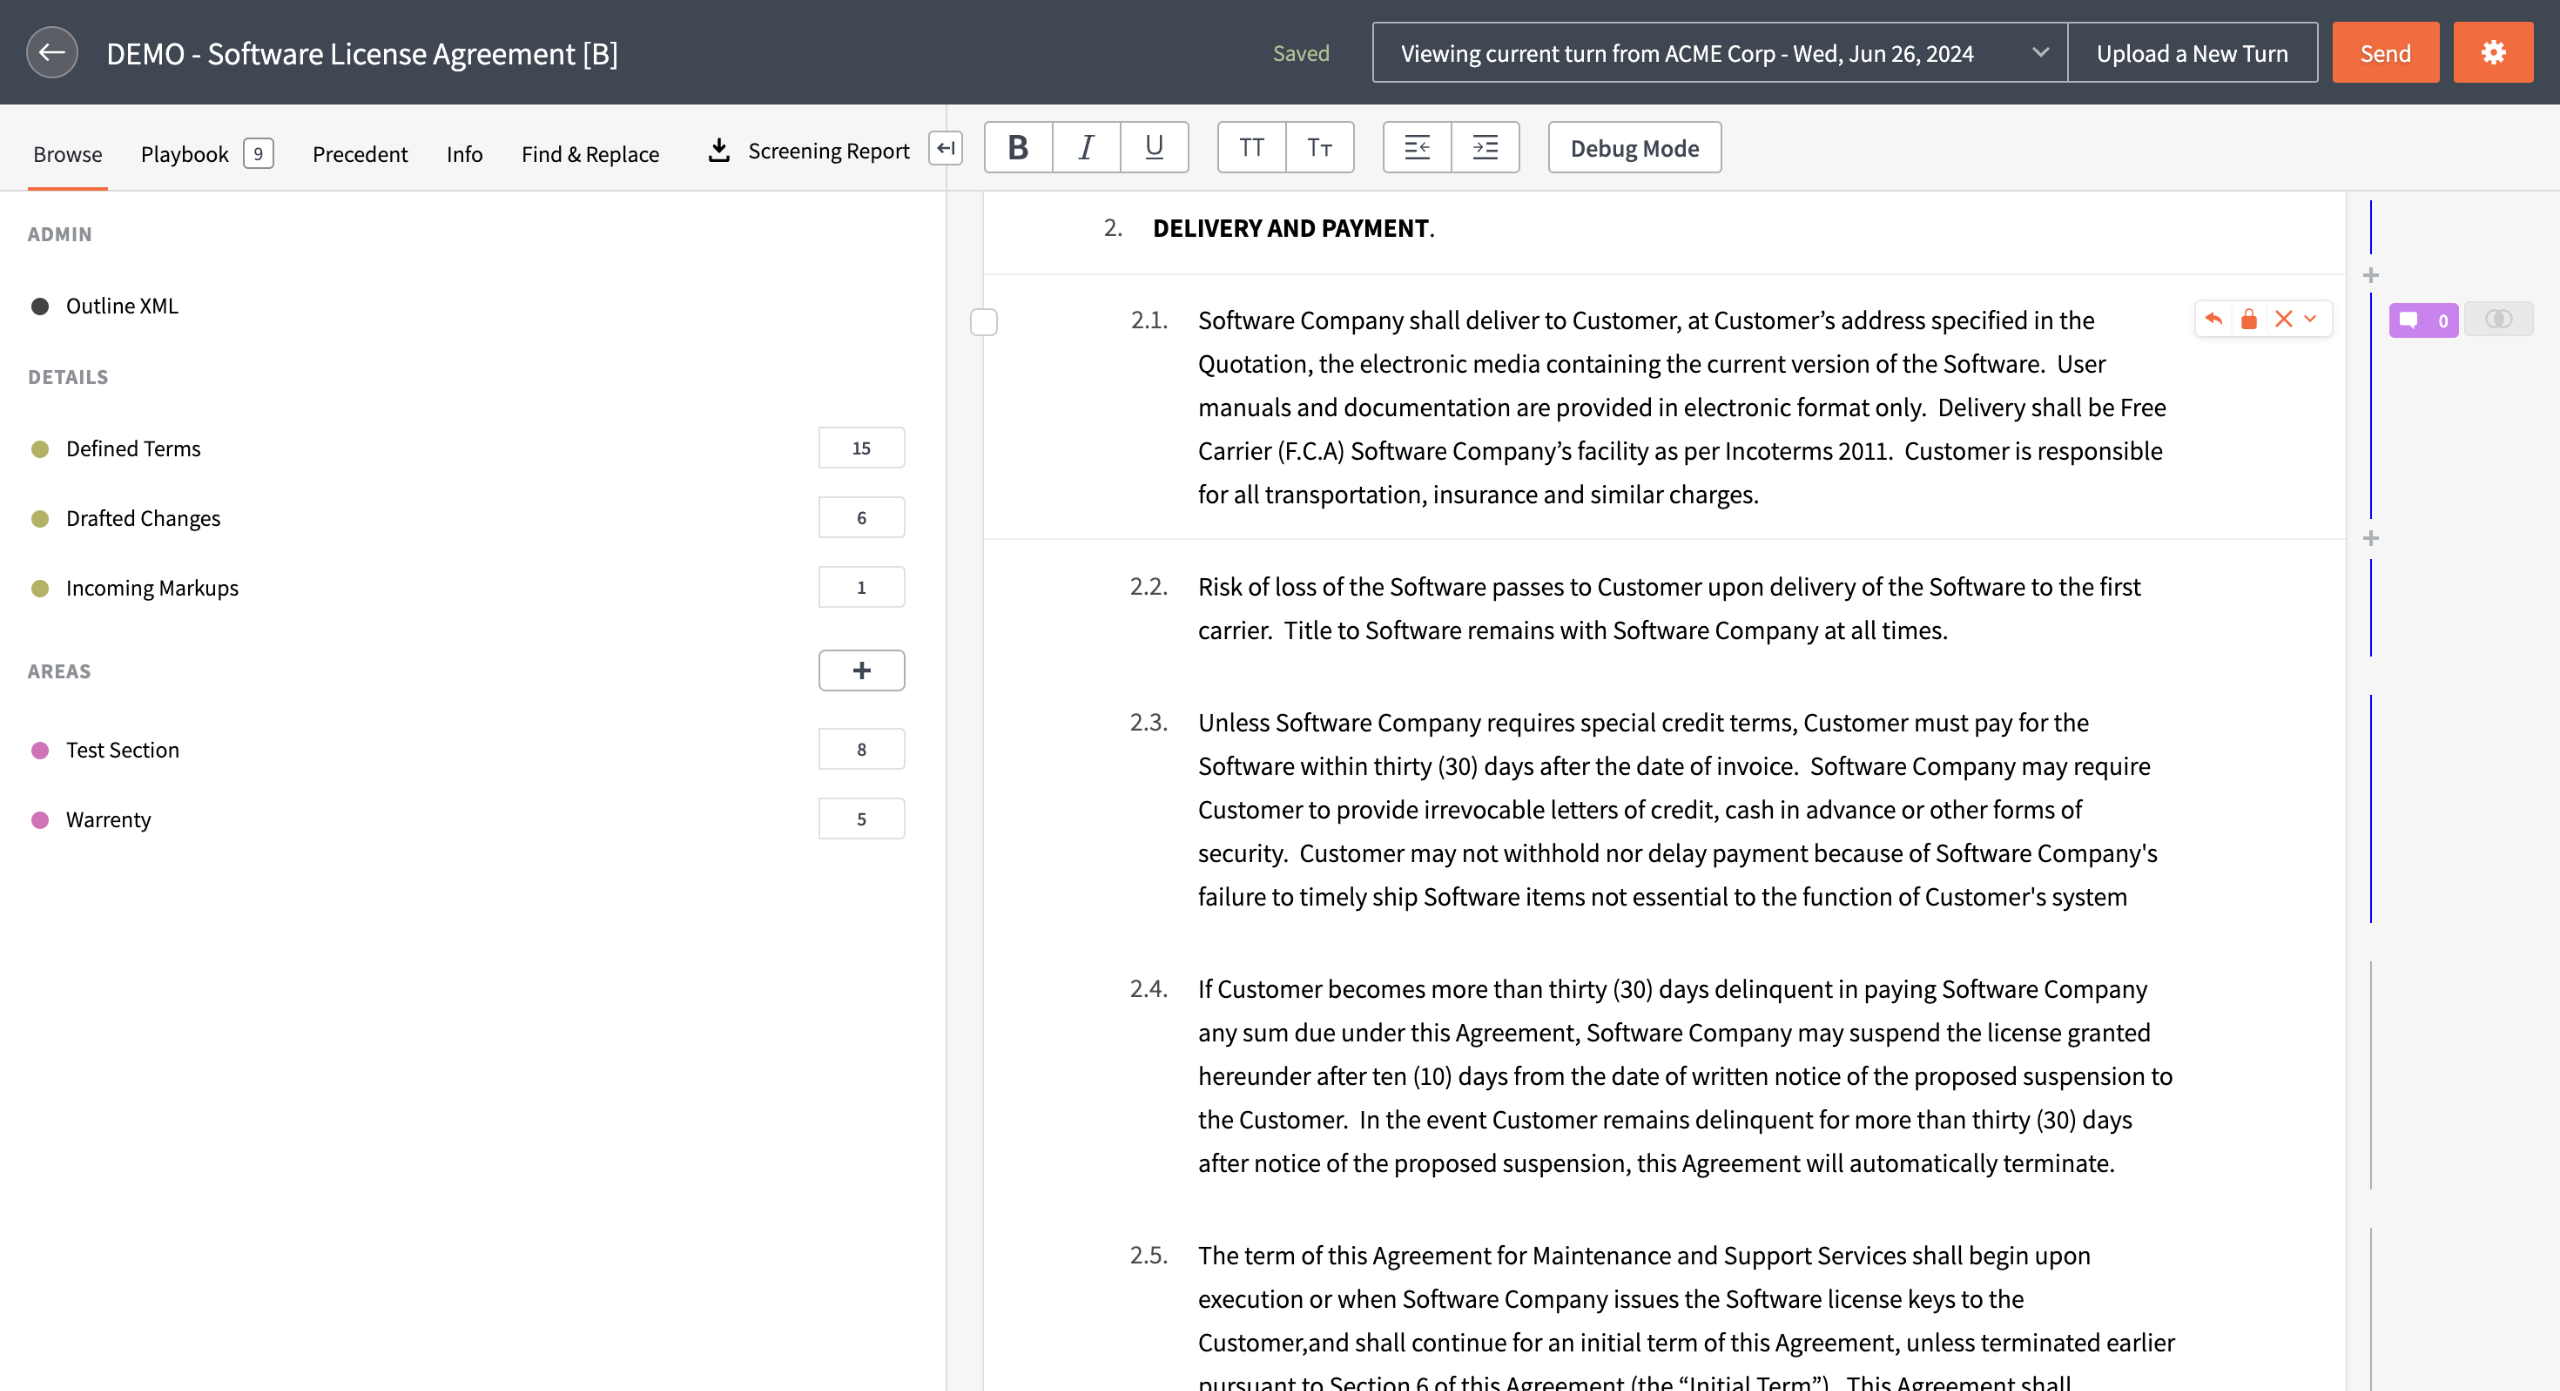Image resolution: width=2560 pixels, height=1391 pixels.
Task: Click the decrease indent icon
Action: click(1416, 148)
